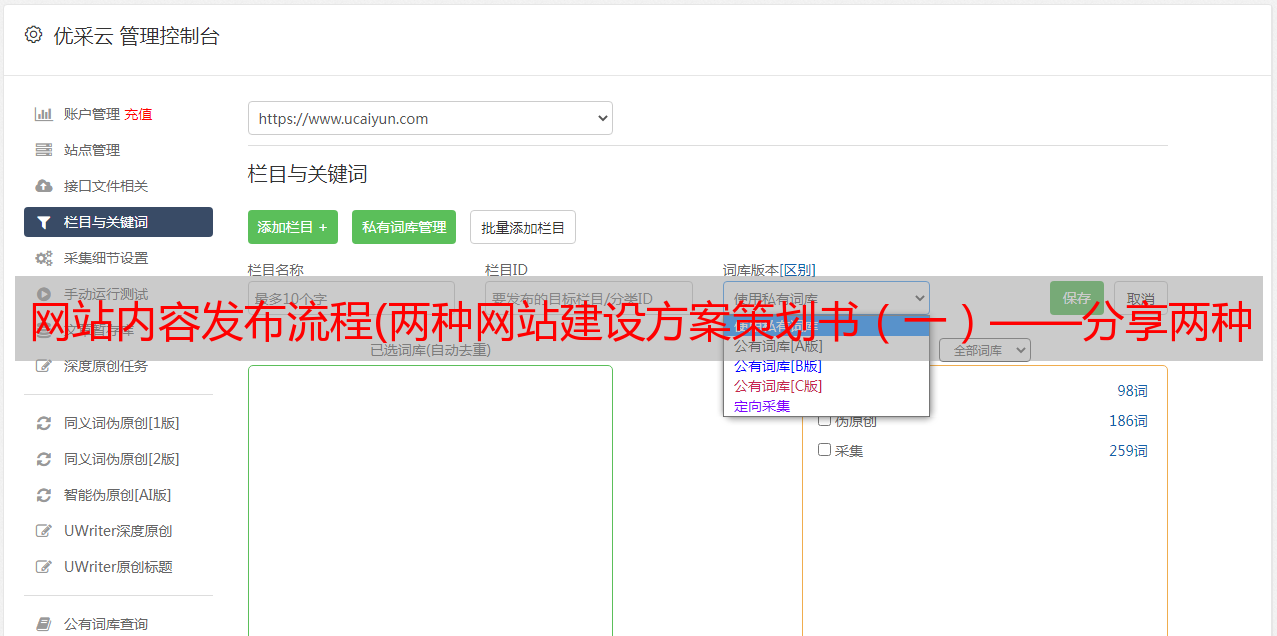
Task: Open 接口文件相关 via its cloud icon
Action: (x=43, y=186)
